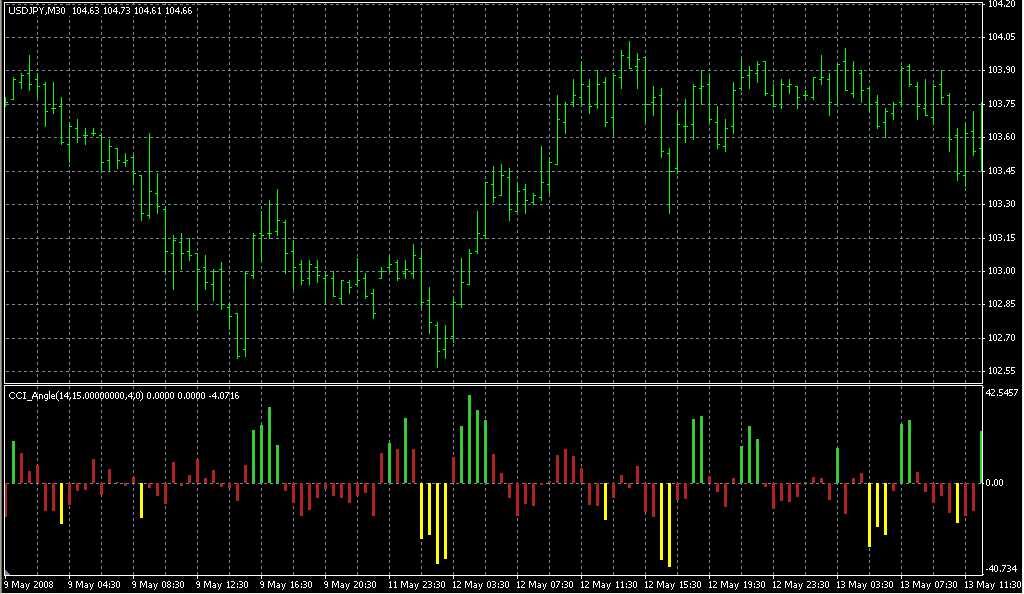Click the USDJPY,M30 chart title
The image size is (1024, 594).
pyautogui.click(x=37, y=11)
